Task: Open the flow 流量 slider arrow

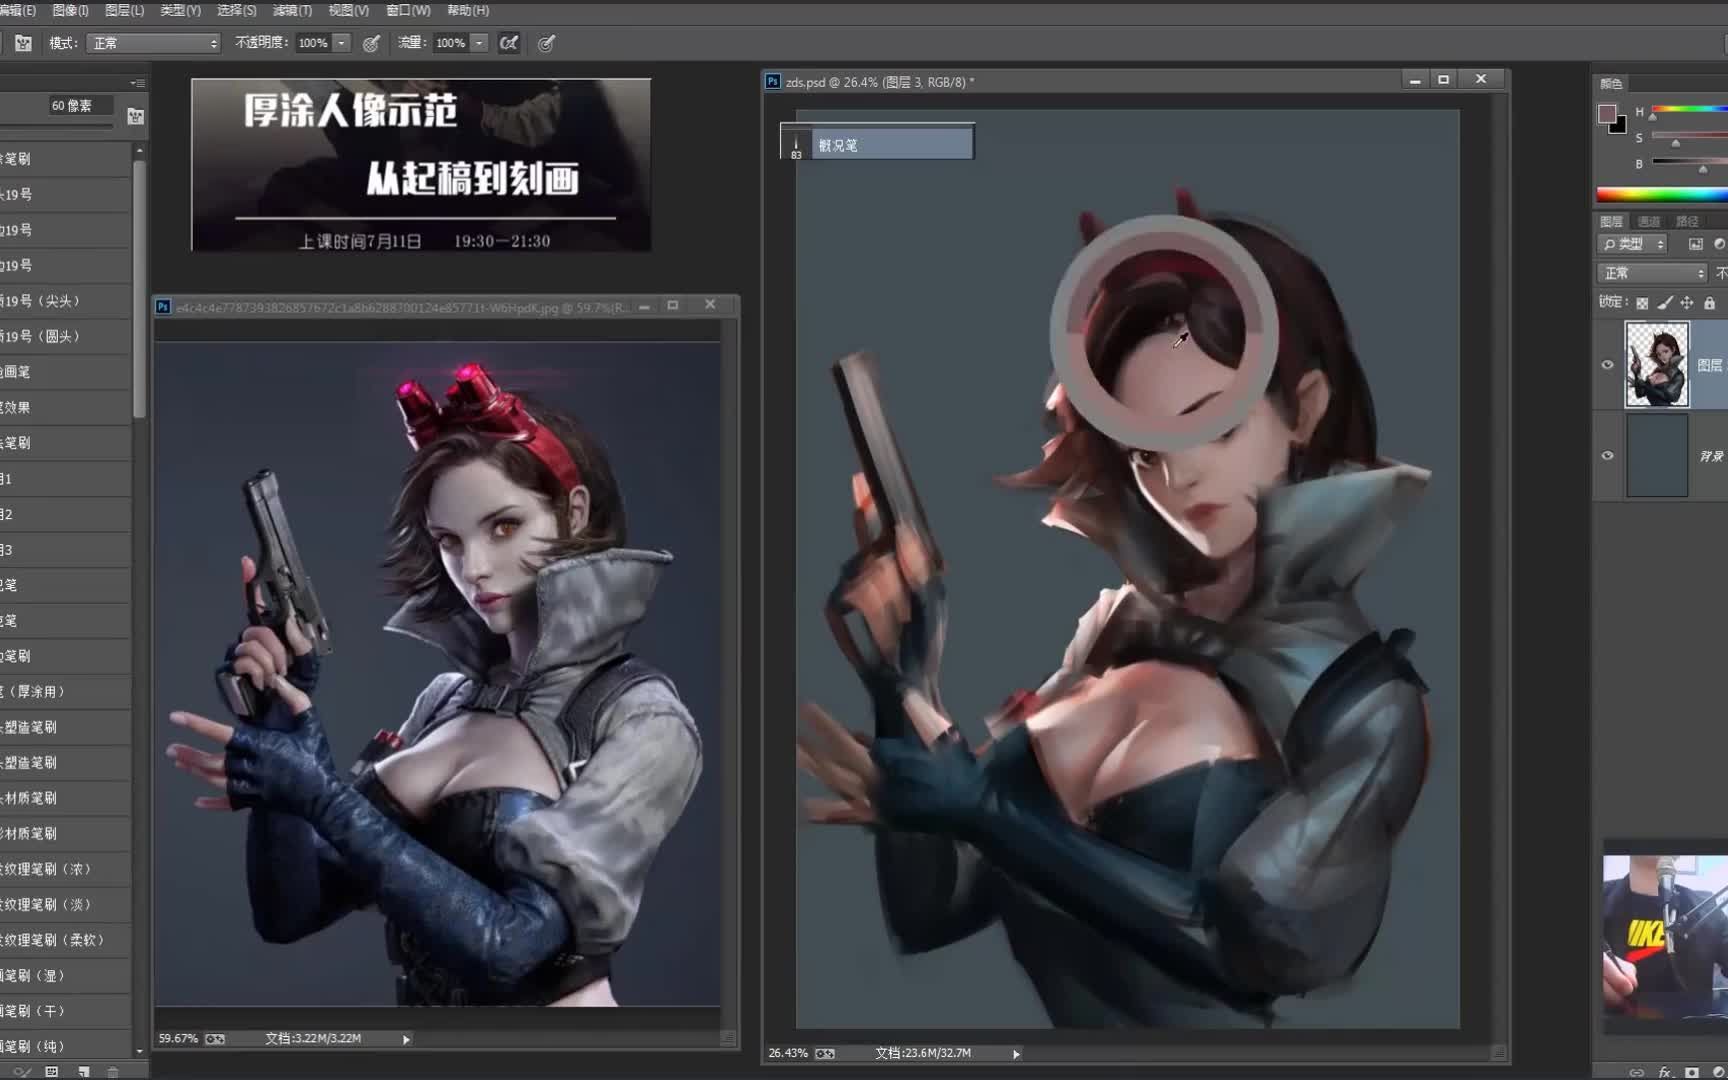Action: (x=480, y=43)
